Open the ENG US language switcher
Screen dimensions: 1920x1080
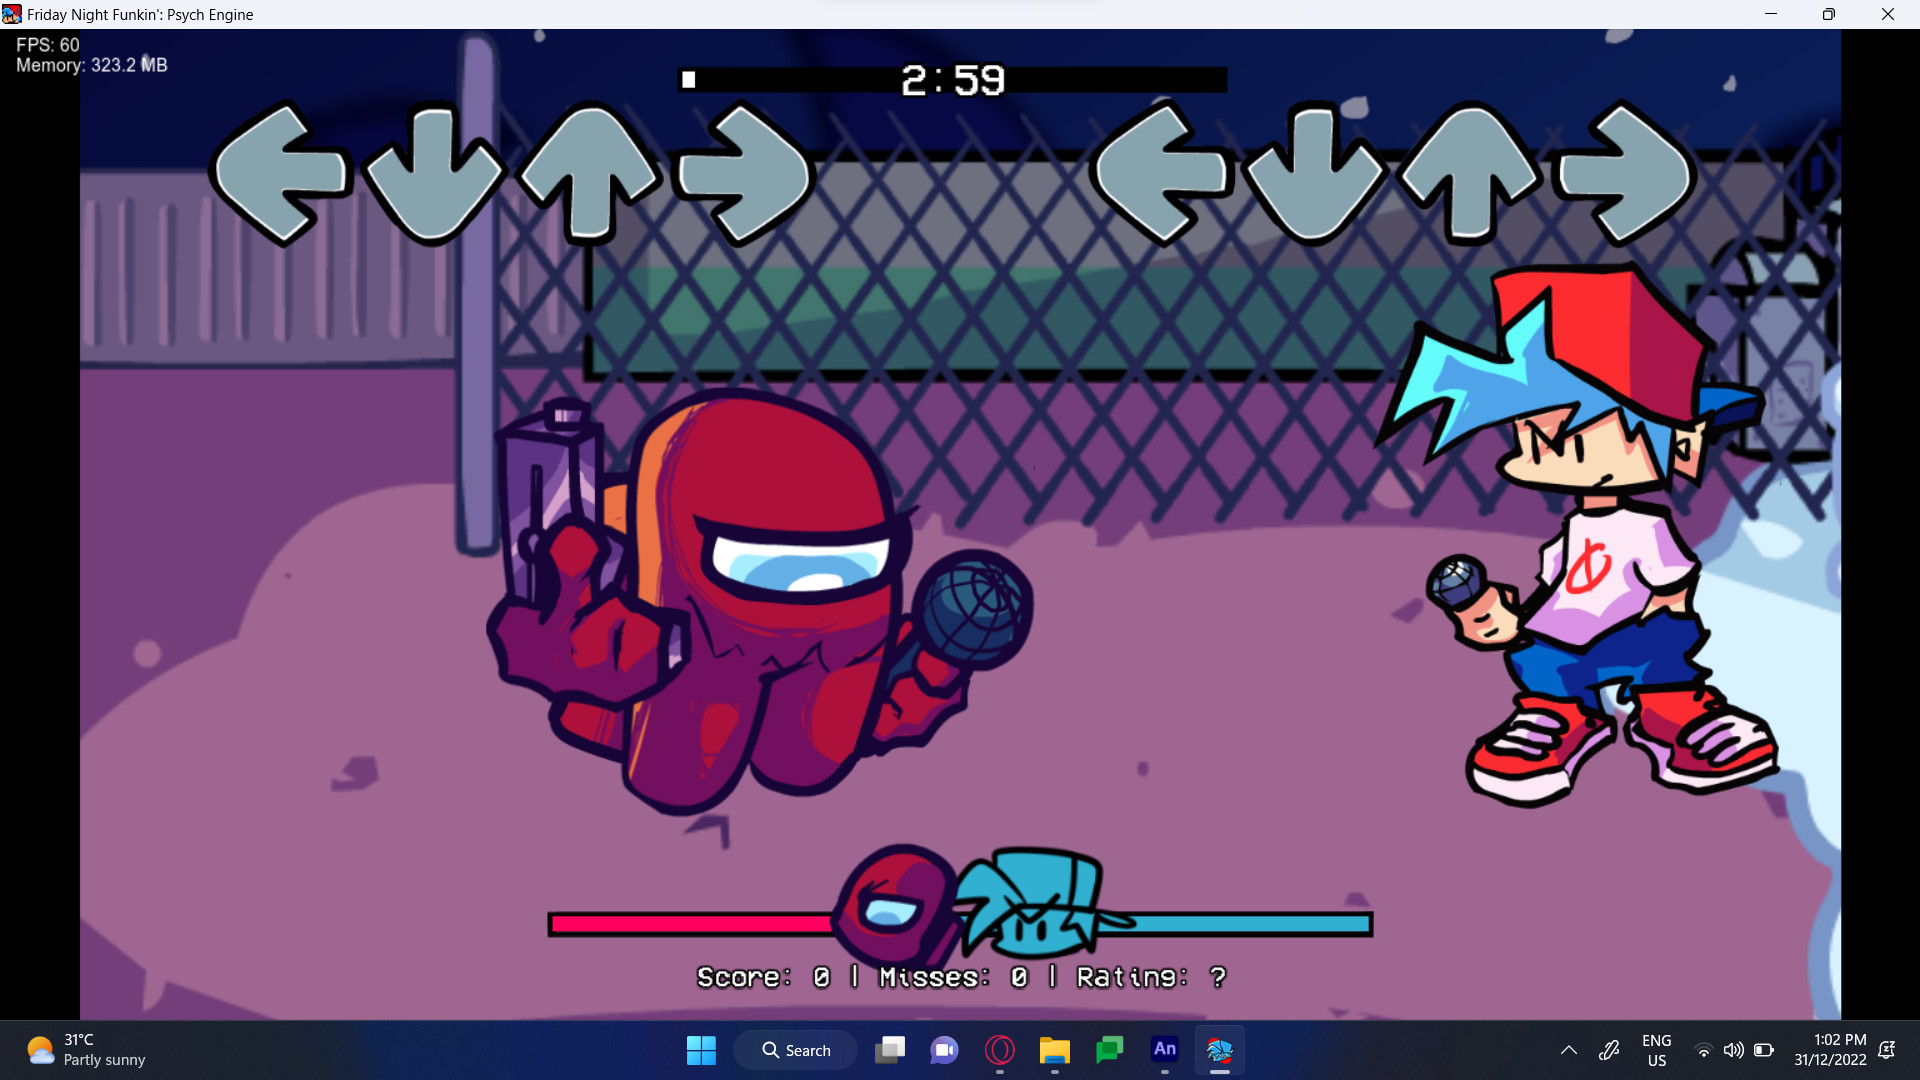point(1657,1050)
